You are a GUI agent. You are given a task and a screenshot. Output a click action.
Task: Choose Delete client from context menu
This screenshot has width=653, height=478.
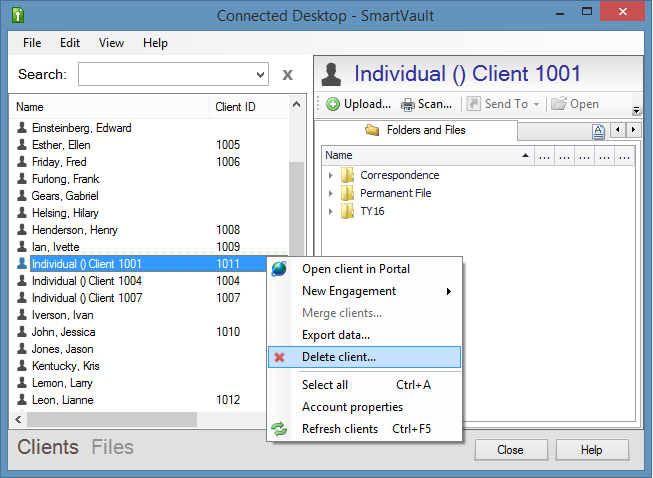364,357
